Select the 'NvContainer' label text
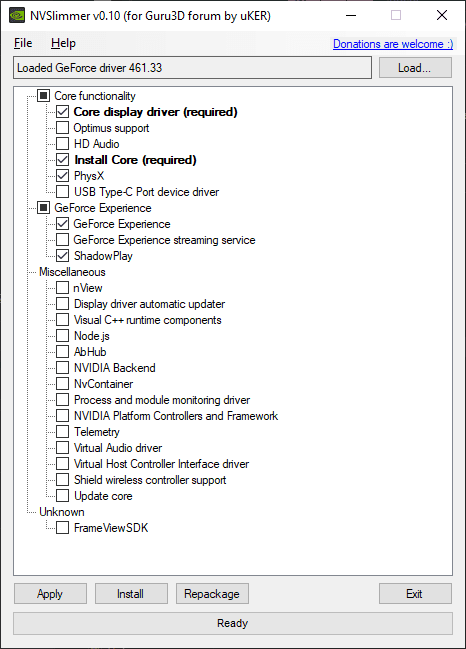 click(103, 384)
